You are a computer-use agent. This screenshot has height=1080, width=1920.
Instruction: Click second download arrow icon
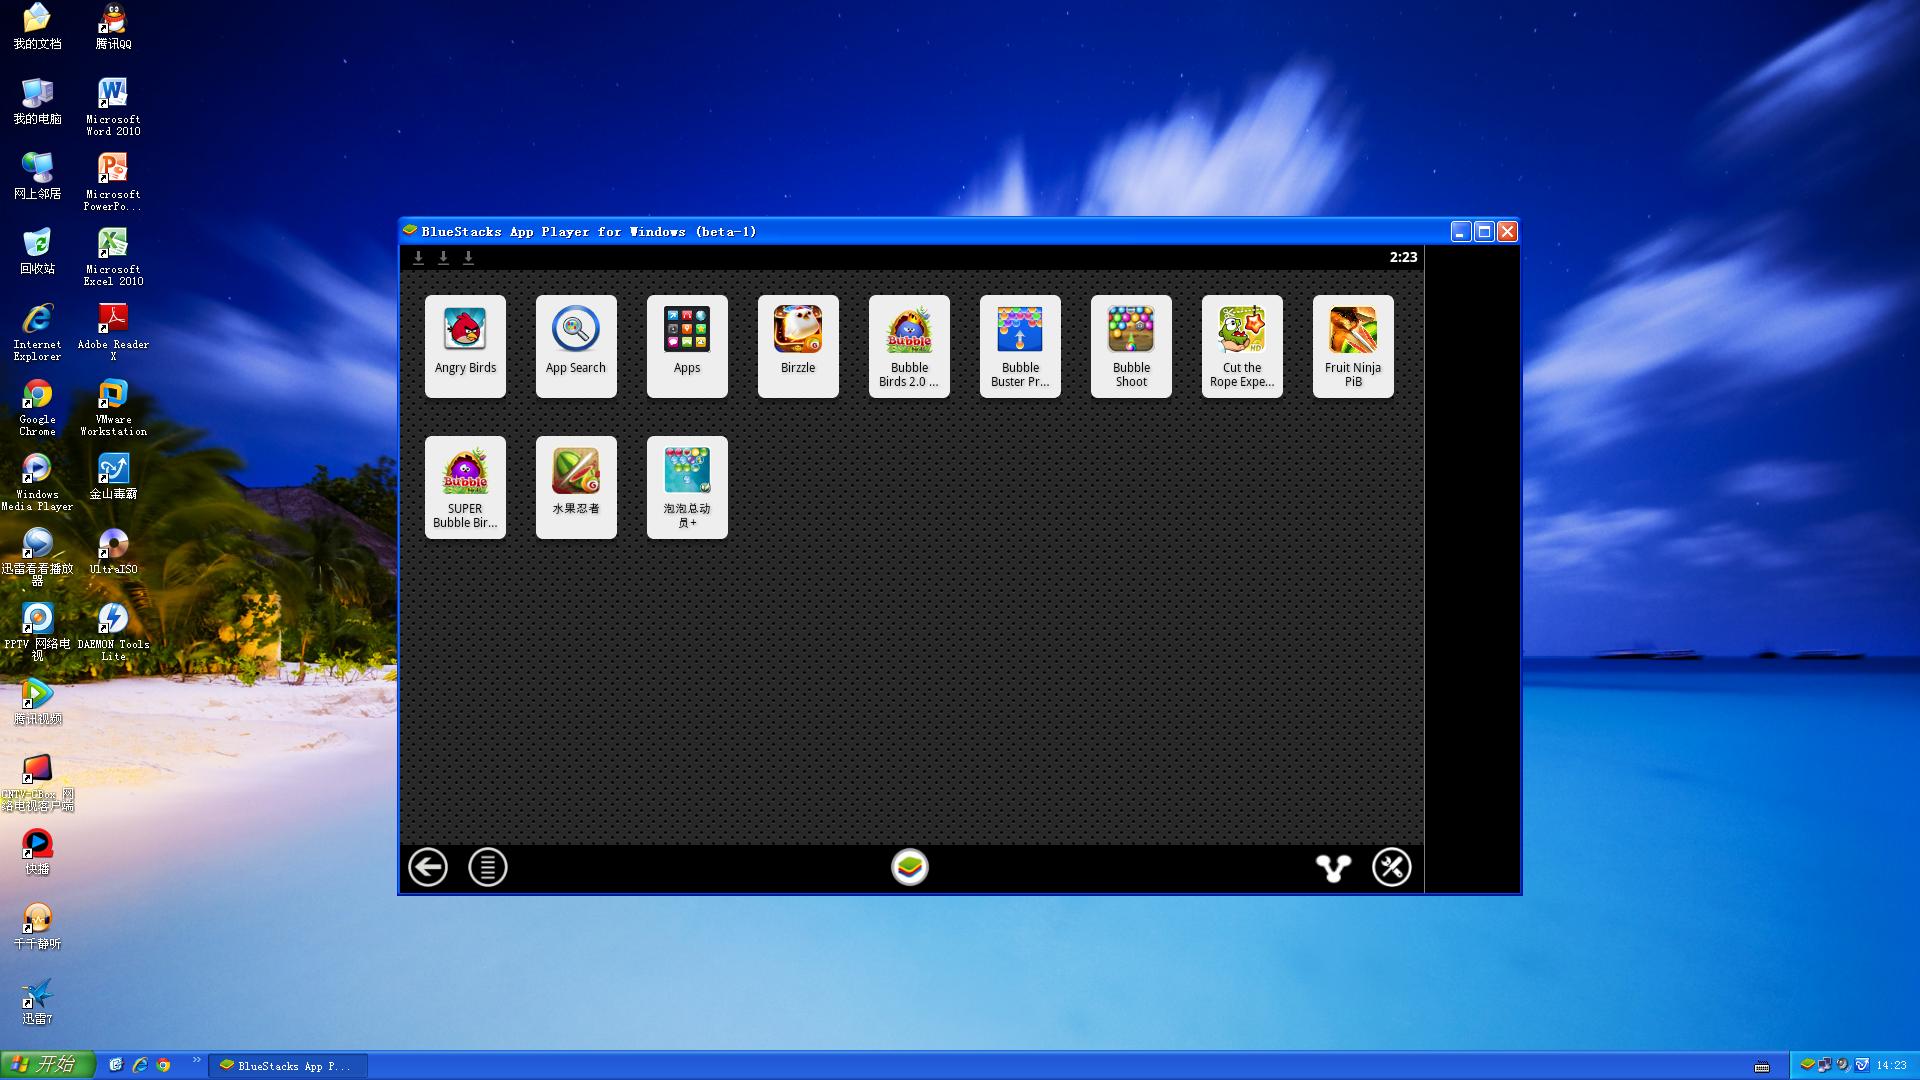tap(443, 257)
